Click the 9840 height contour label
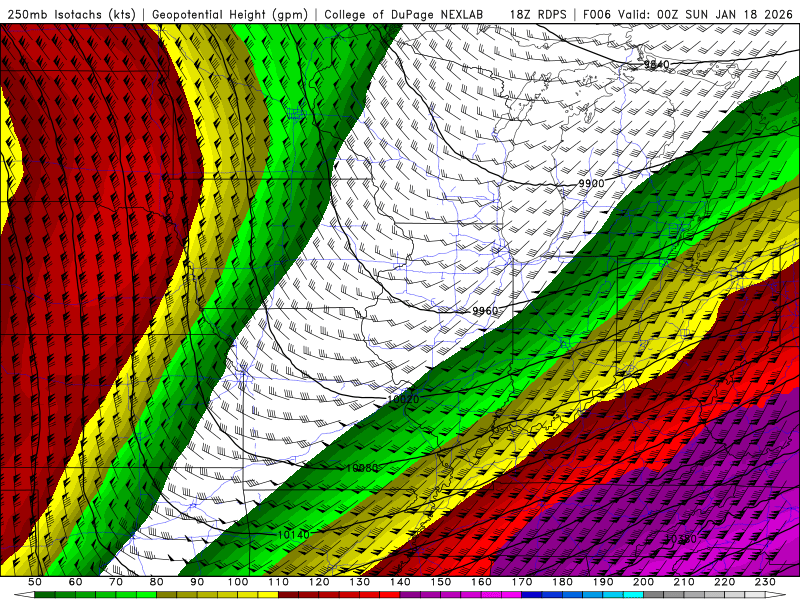Viewport: 800px width, 600px height. (656, 64)
